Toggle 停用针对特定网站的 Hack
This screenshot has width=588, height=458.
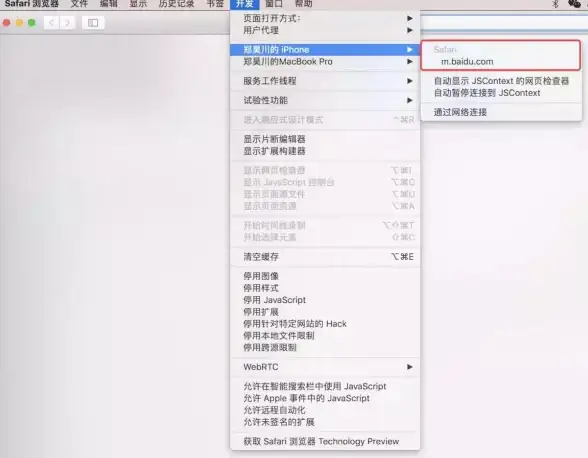coord(325,324)
